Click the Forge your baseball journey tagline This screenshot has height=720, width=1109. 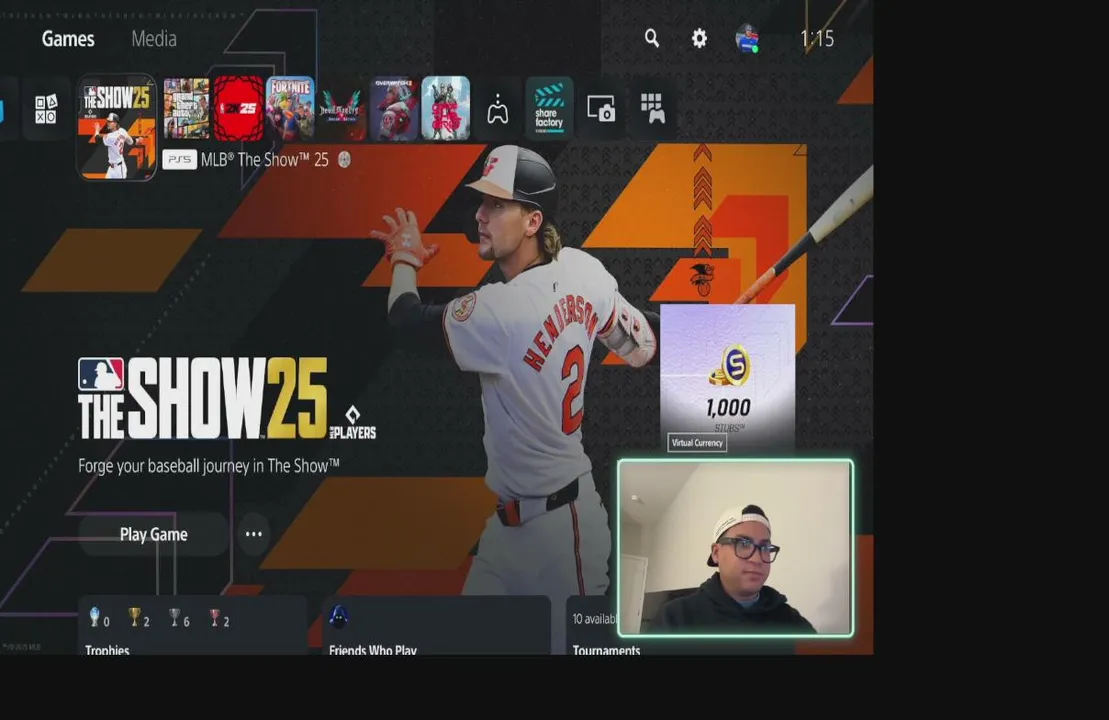tap(209, 466)
